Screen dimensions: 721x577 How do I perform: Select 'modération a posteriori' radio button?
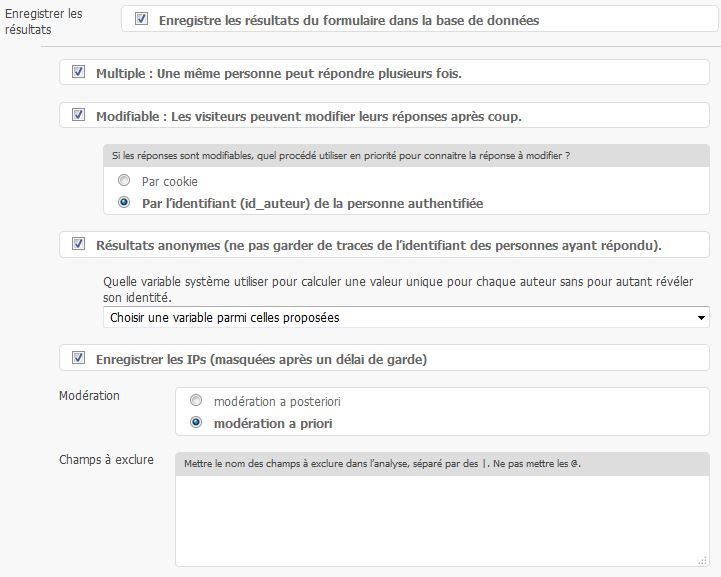(x=196, y=401)
